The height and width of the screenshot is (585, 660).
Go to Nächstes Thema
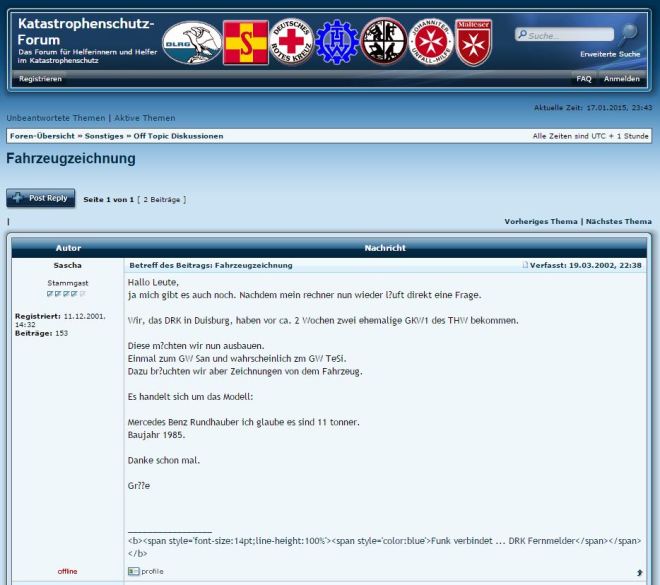pos(618,221)
